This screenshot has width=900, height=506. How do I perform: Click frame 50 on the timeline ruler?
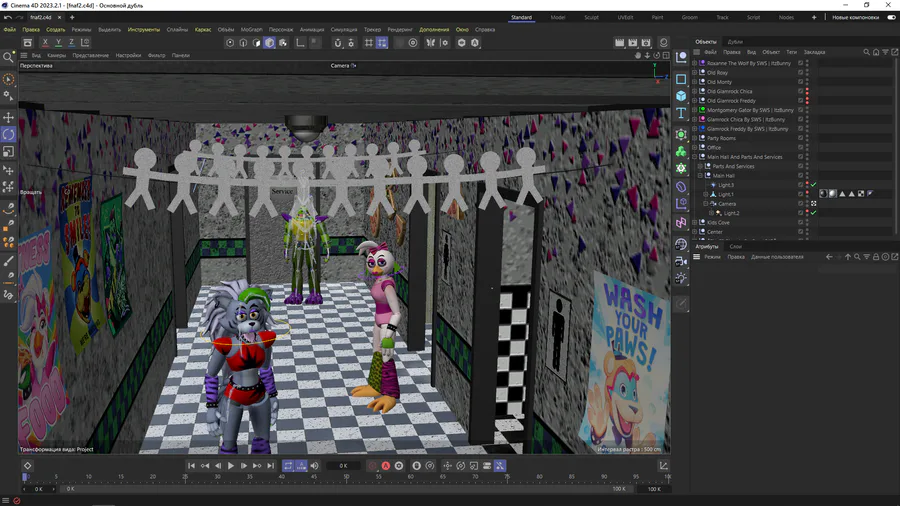point(346,476)
